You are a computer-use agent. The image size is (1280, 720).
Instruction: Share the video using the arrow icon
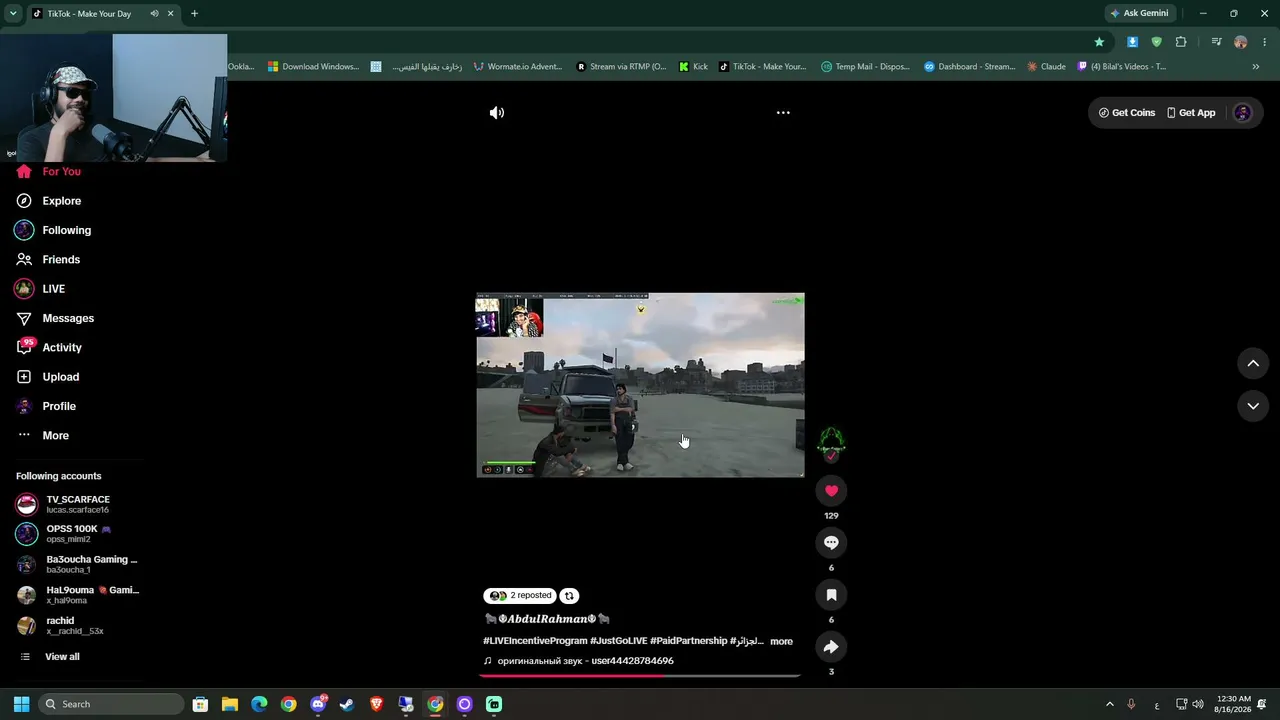[831, 646]
